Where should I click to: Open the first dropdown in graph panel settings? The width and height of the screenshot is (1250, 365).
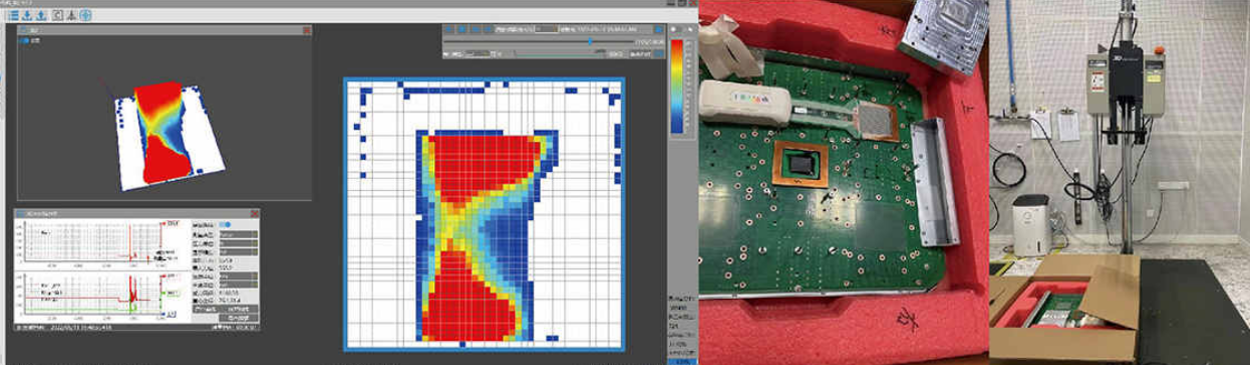[238, 235]
